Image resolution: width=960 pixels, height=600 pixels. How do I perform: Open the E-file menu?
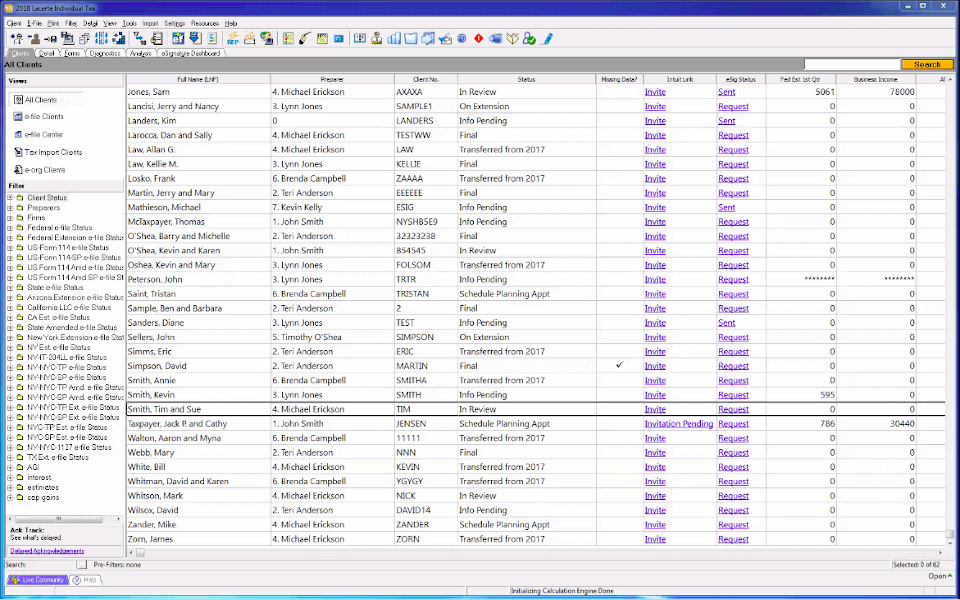(x=34, y=23)
